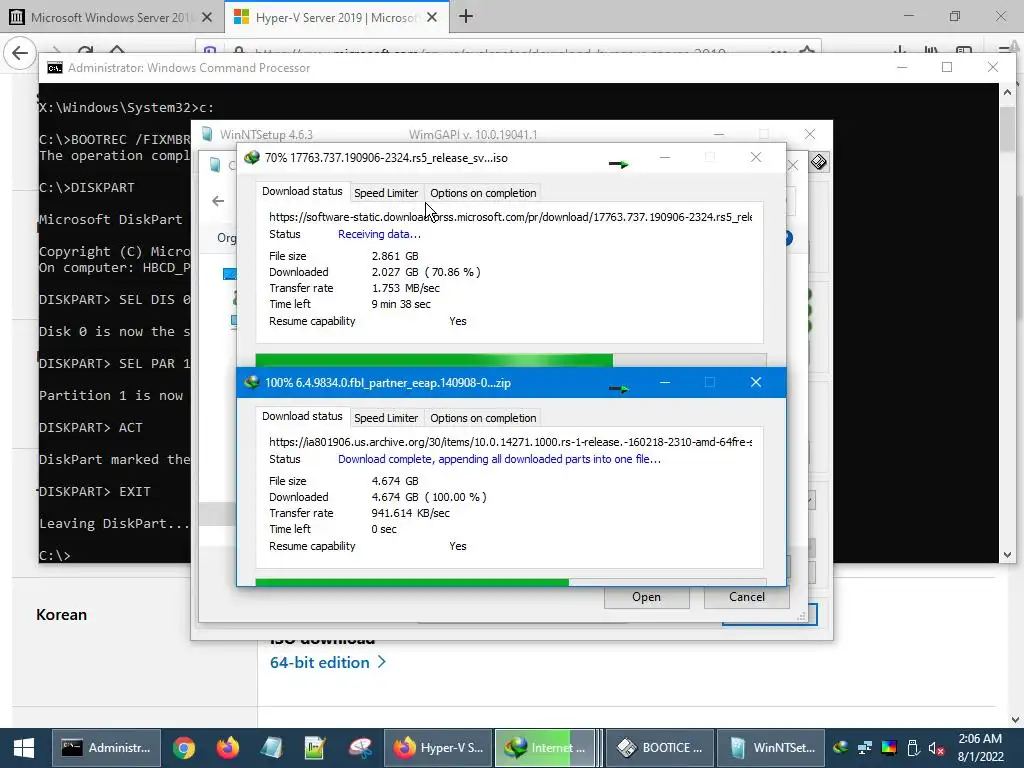Click the Korean language label on the web page

(61, 615)
